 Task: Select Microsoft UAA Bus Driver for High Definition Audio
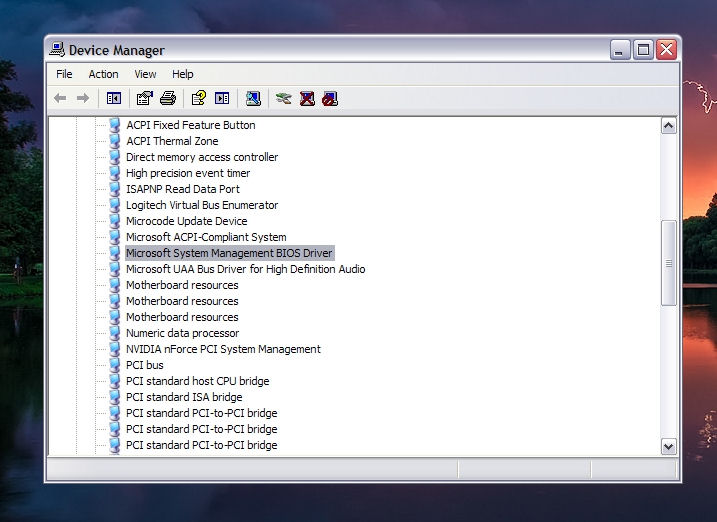[246, 269]
